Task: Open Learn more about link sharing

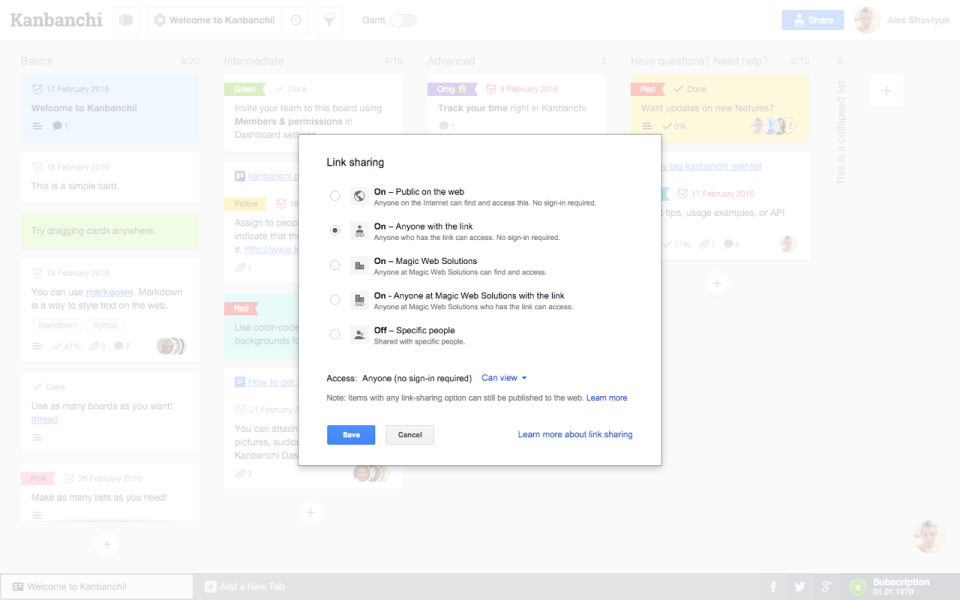Action: pos(574,434)
